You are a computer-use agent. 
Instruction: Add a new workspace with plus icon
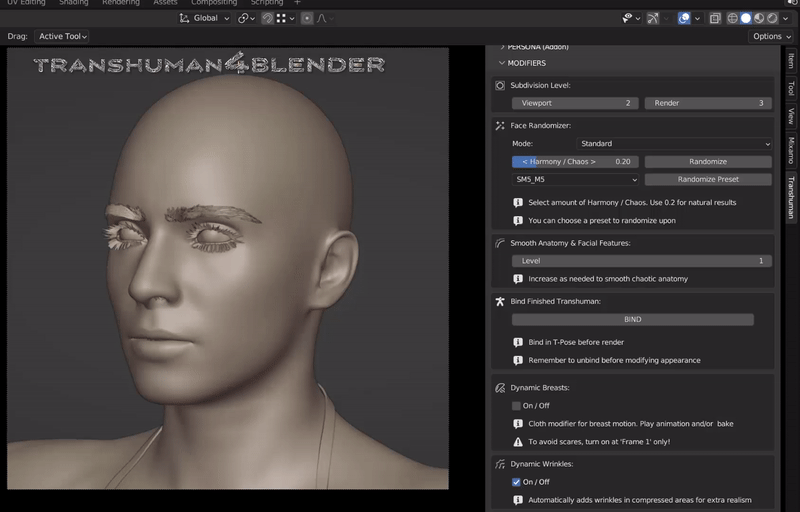click(x=297, y=3)
